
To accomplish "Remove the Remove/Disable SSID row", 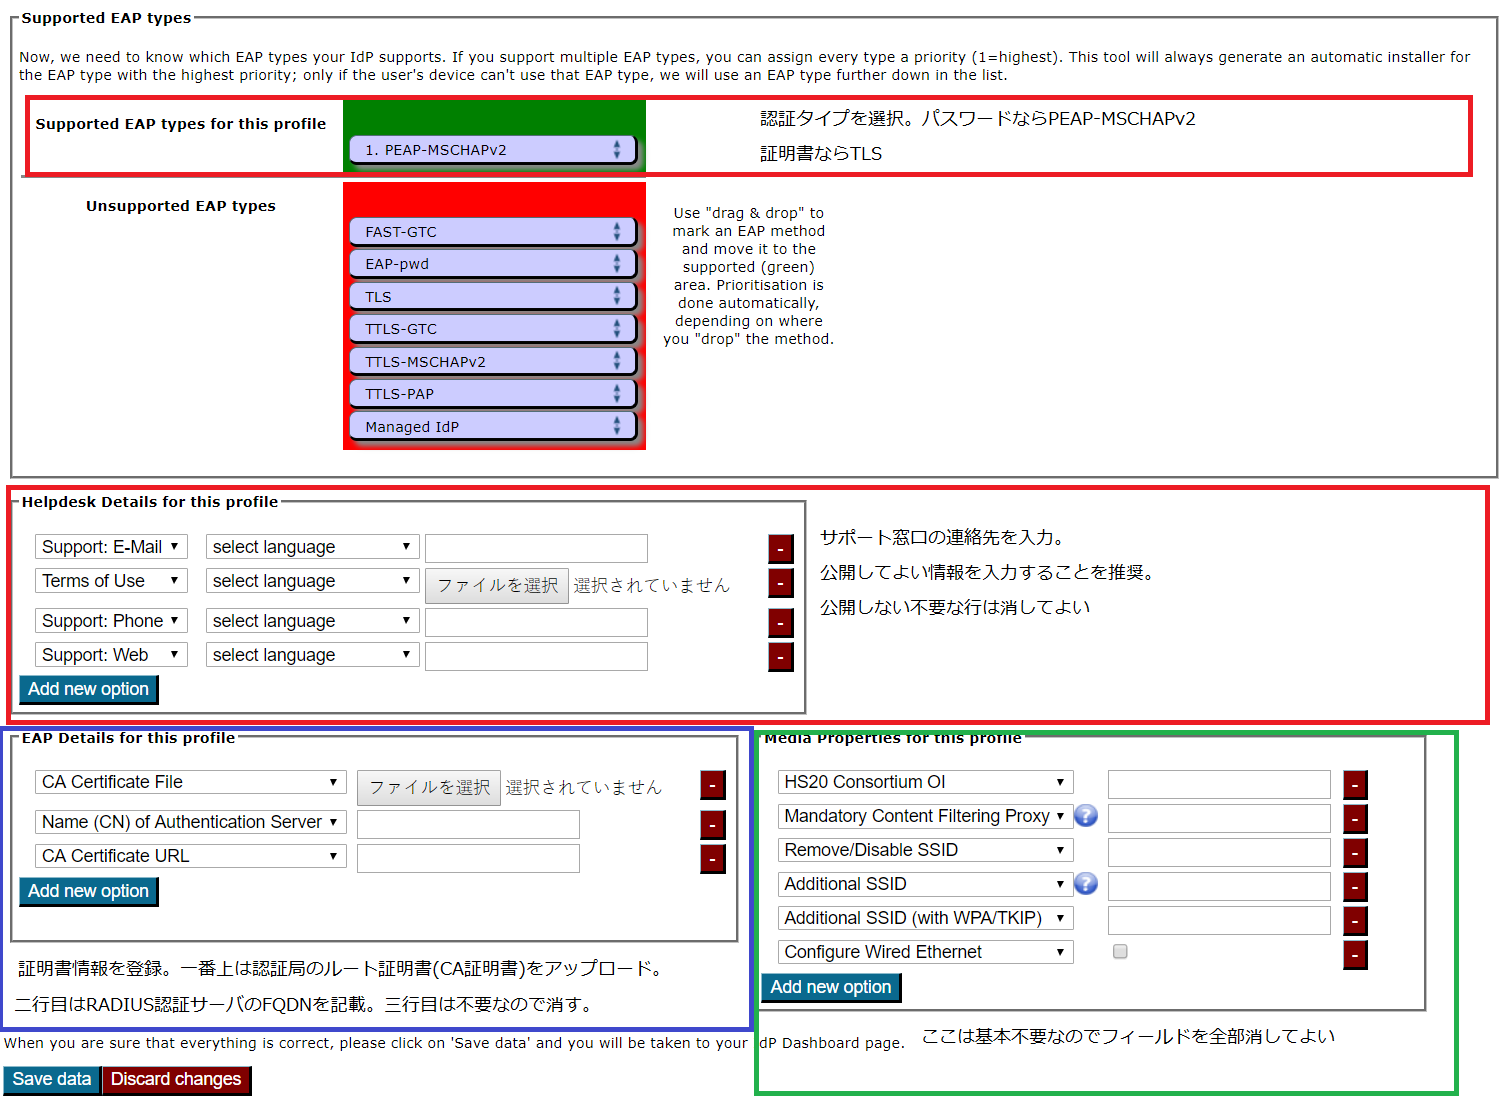I will [1355, 853].
